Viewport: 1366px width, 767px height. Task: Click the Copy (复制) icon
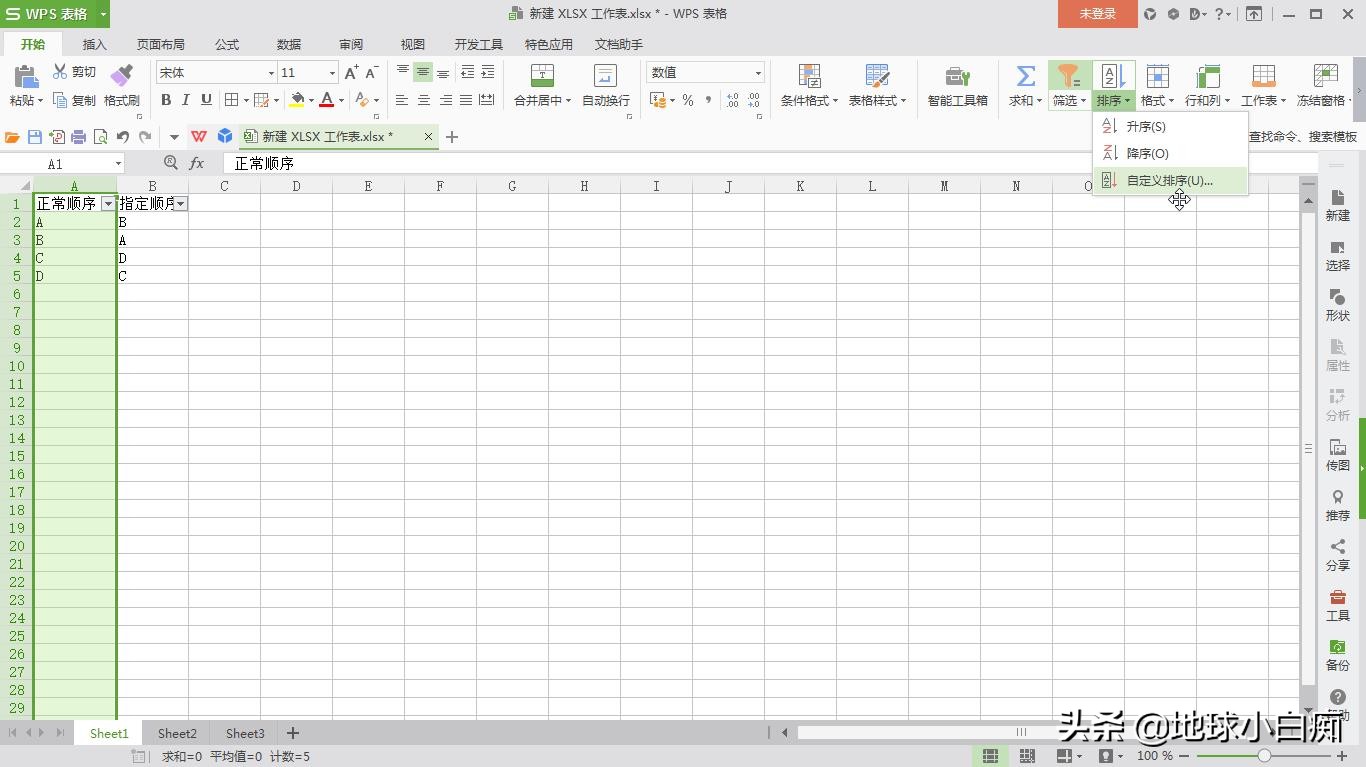[x=60, y=100]
